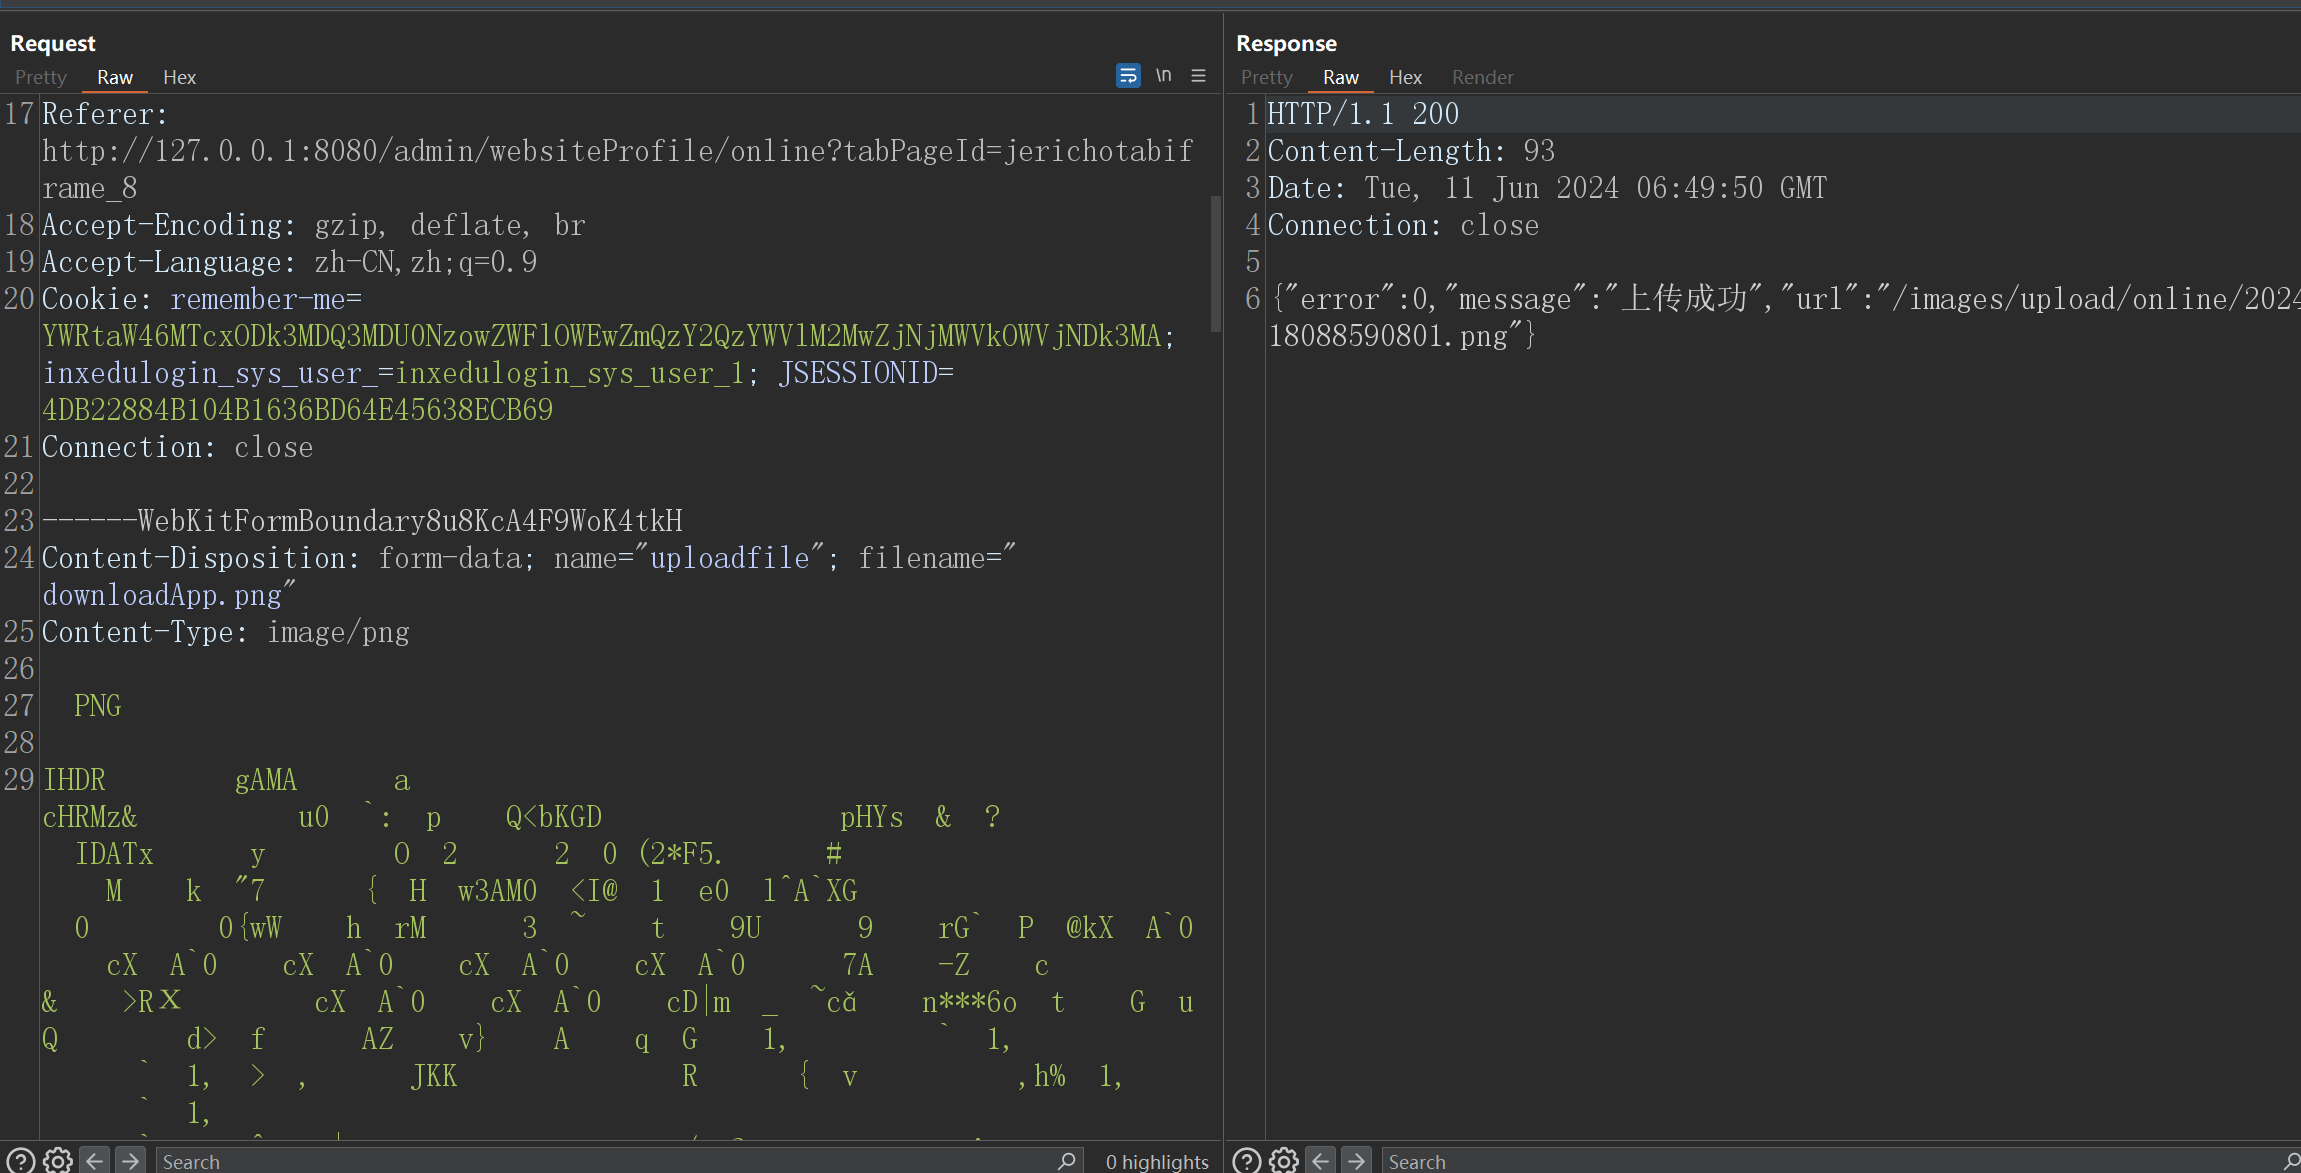The height and width of the screenshot is (1173, 2301).
Task: Toggle word wrap icon in Request panel
Action: coord(1128,76)
